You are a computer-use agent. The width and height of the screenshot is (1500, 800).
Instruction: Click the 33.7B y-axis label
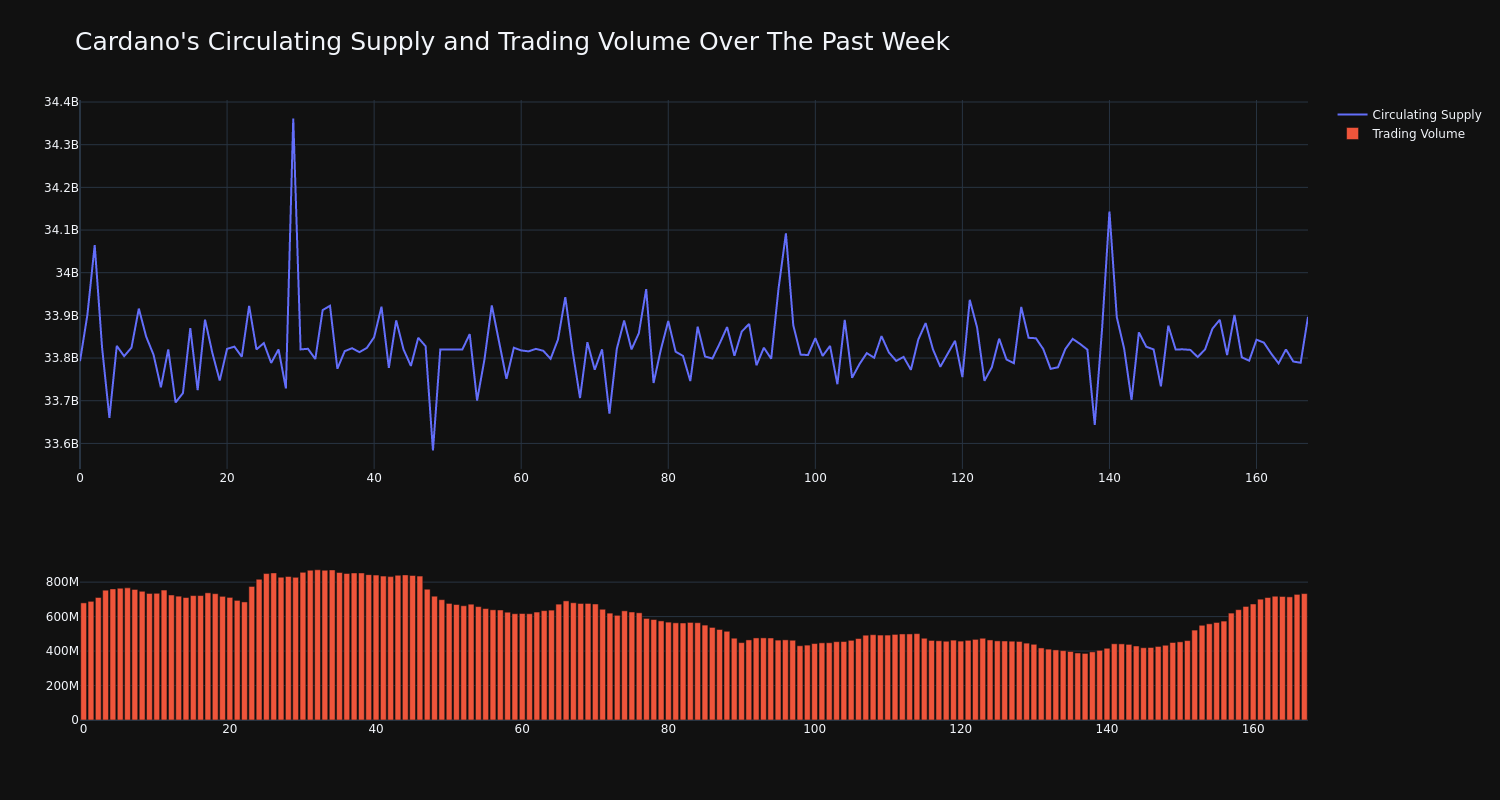tap(61, 401)
